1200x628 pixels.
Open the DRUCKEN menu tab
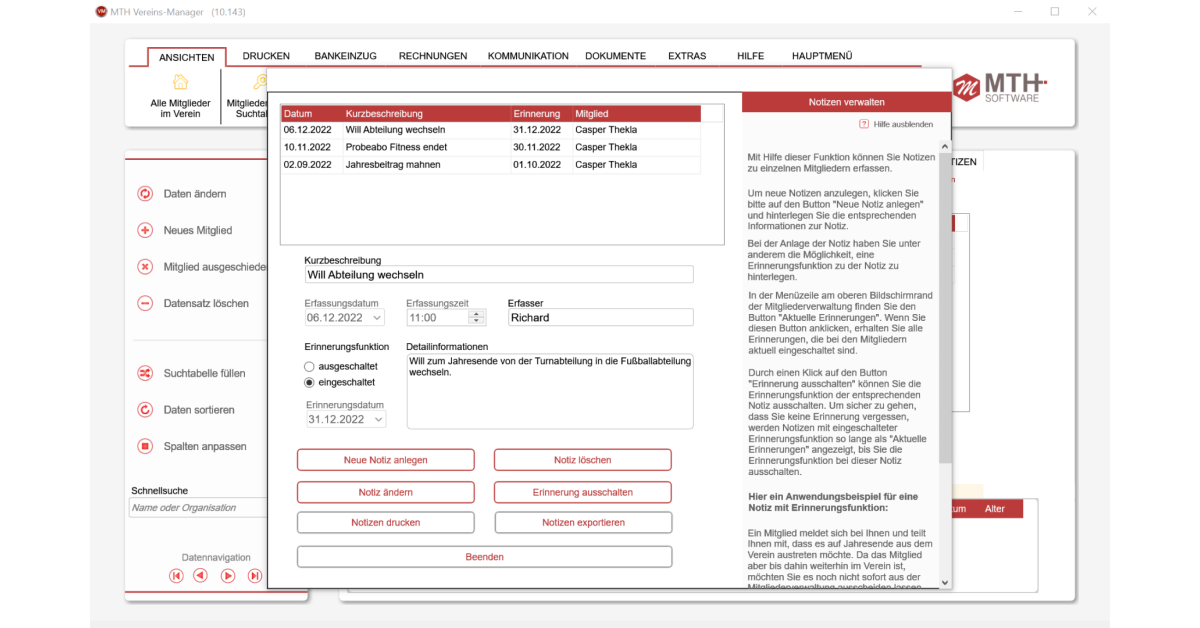click(x=266, y=56)
